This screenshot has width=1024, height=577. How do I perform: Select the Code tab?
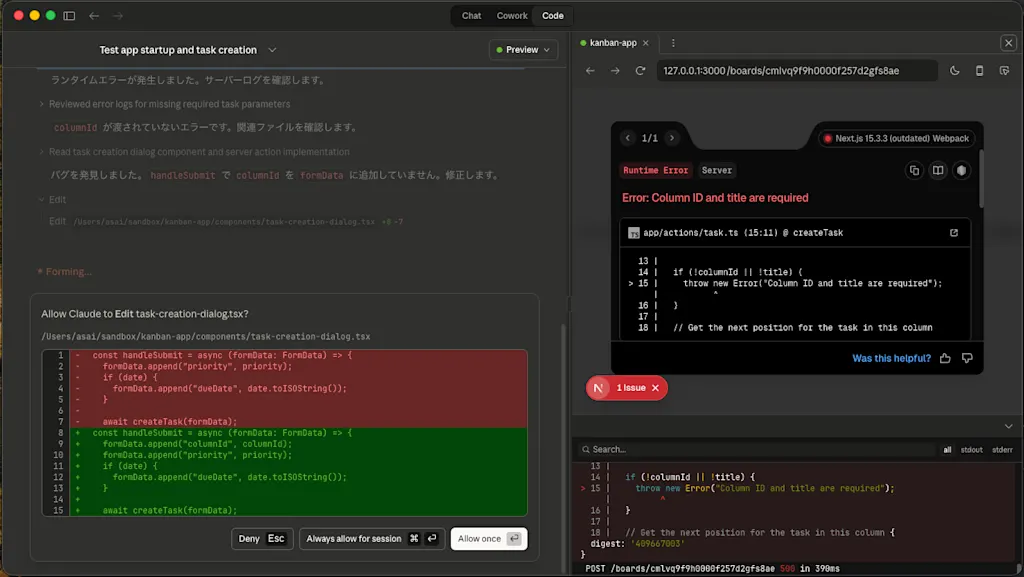pos(552,16)
